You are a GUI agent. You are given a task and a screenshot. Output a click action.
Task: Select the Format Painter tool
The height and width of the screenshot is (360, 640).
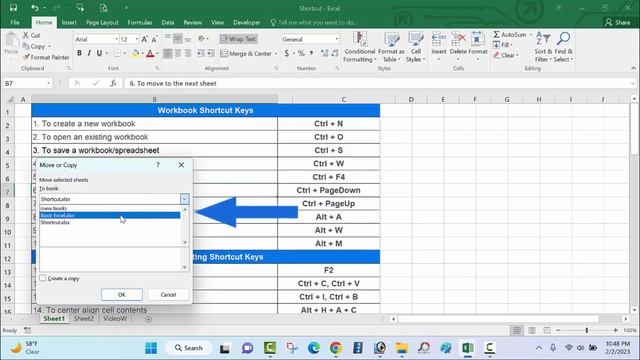(46, 57)
